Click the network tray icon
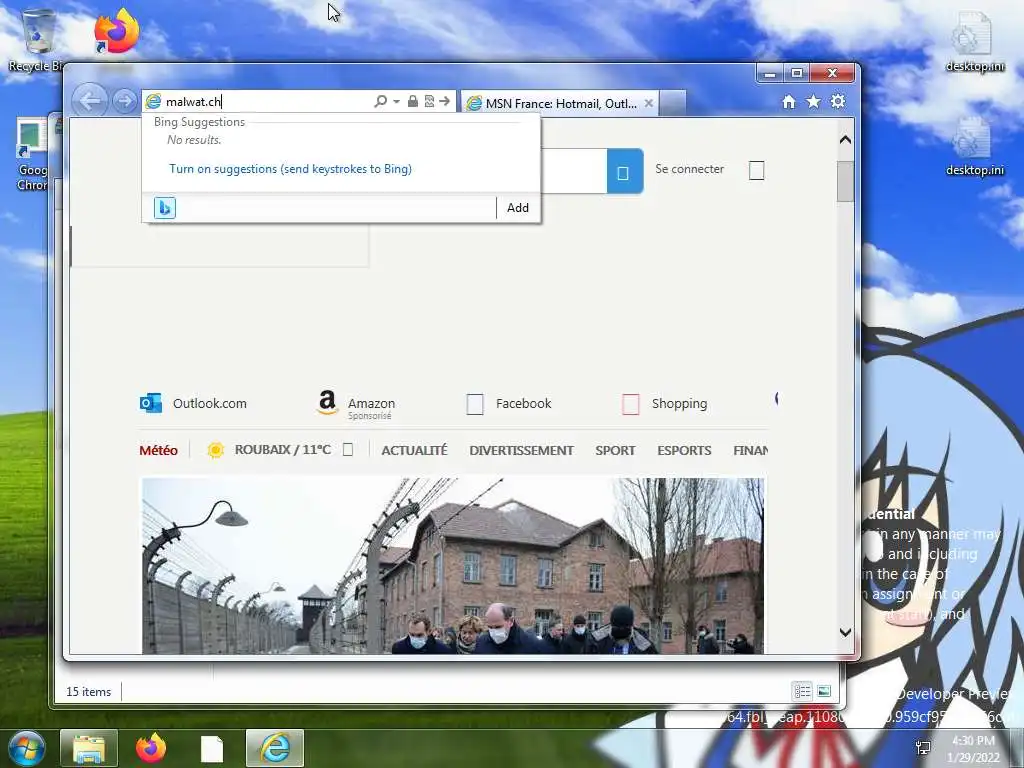The width and height of the screenshot is (1024, 768). [x=923, y=748]
